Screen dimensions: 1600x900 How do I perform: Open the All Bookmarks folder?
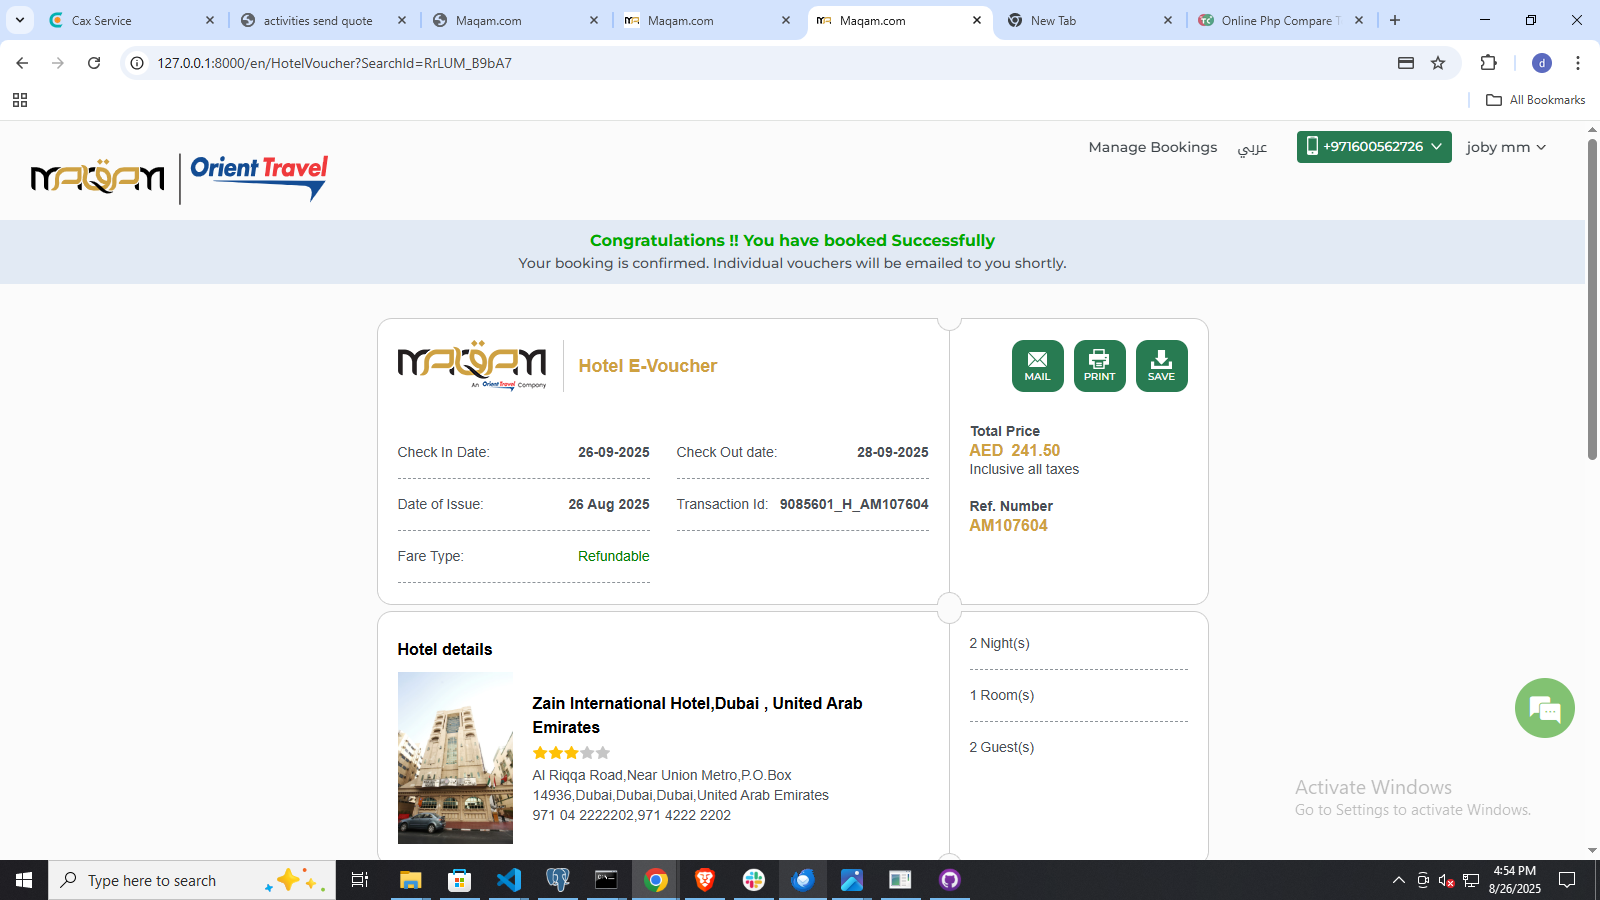(1536, 100)
